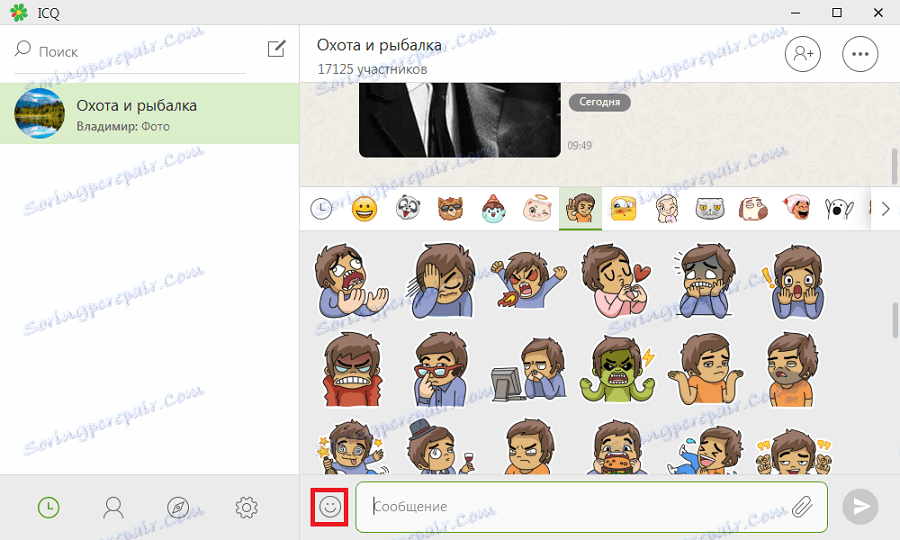Pick the air quotes sticker
The height and width of the screenshot is (540, 900).
(794, 452)
